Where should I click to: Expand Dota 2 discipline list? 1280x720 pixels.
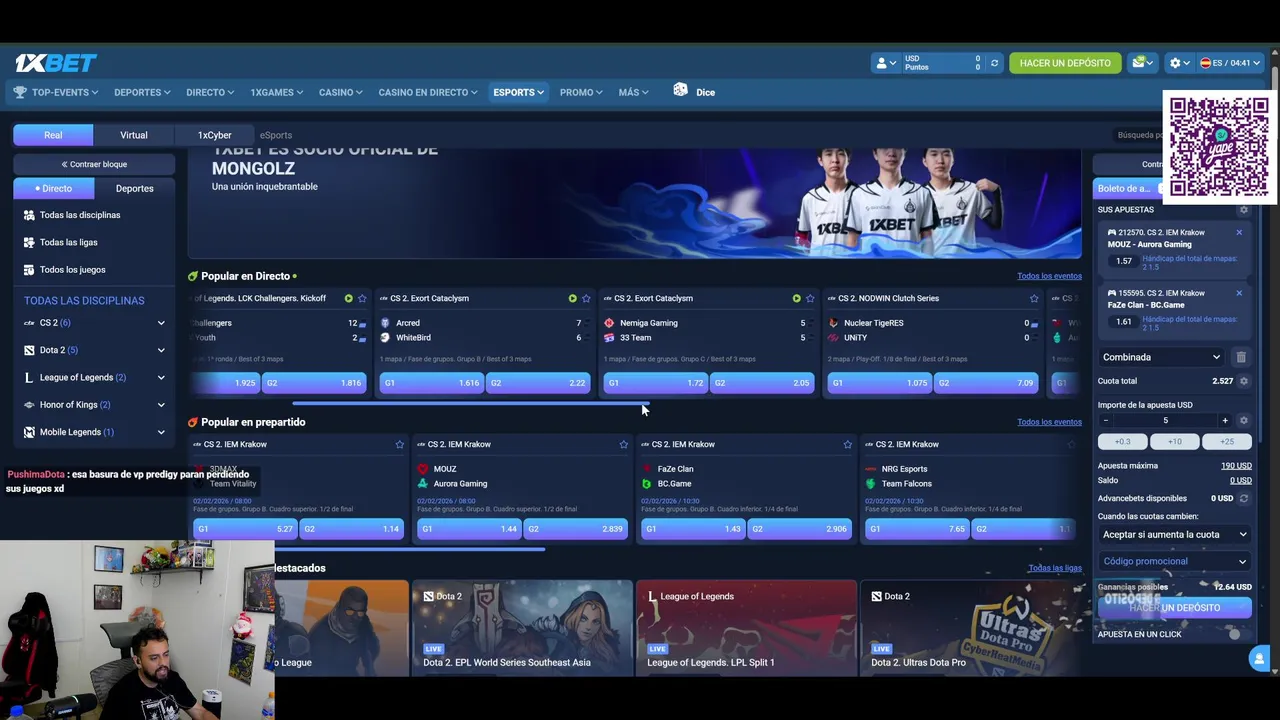click(x=161, y=350)
